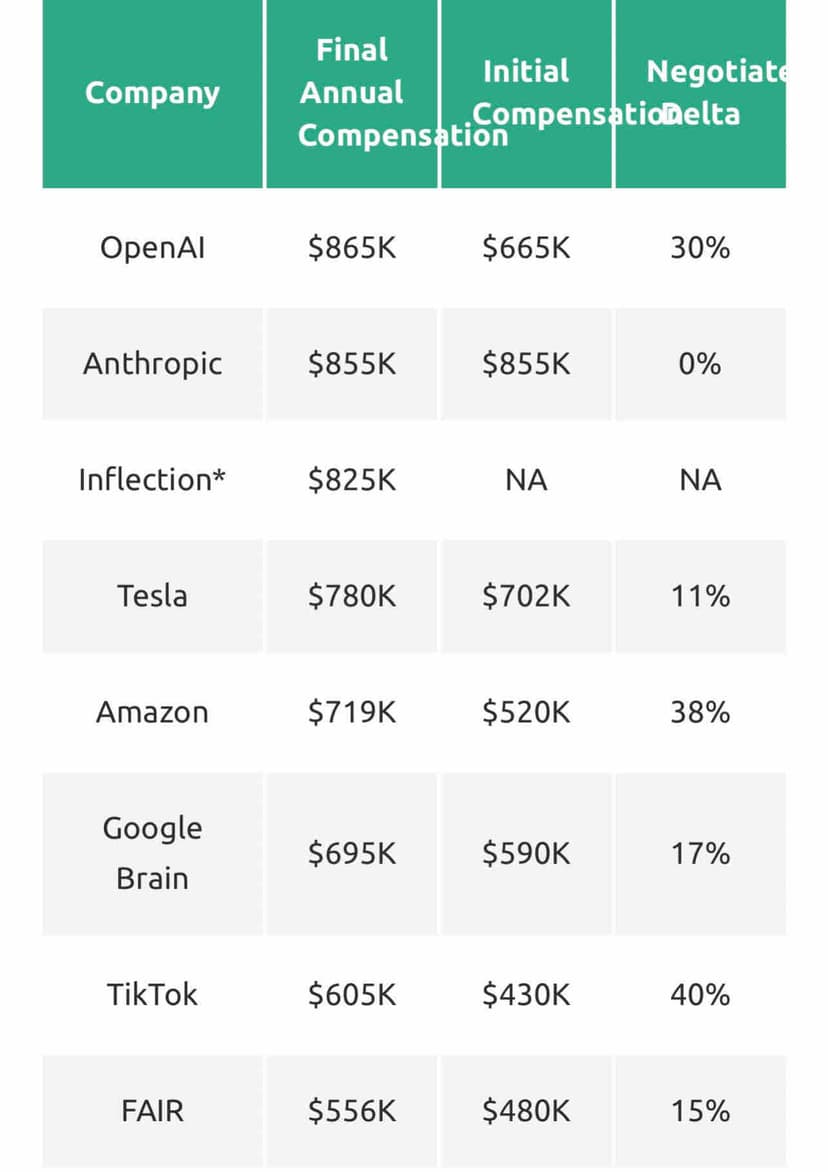This screenshot has width=828, height=1172.
Task: Click OpenAI's $865K final compensation
Action: click(x=352, y=248)
